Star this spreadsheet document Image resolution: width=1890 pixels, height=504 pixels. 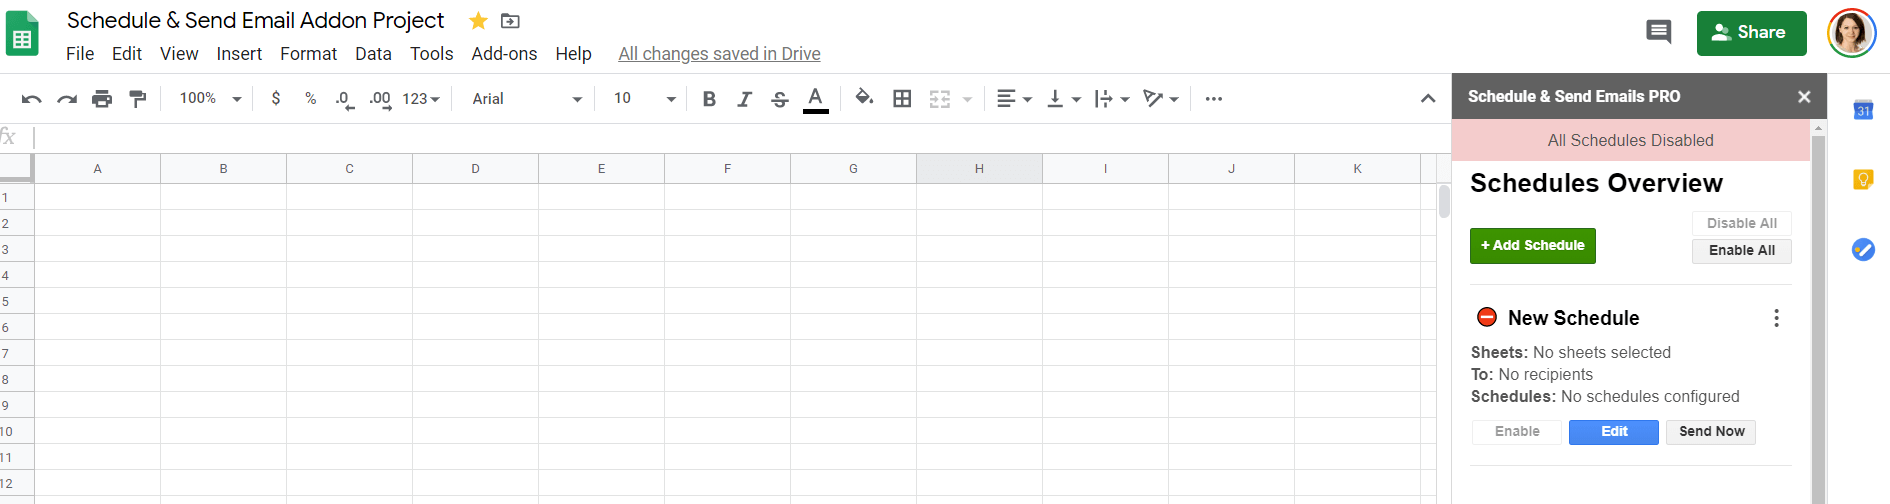tap(478, 21)
